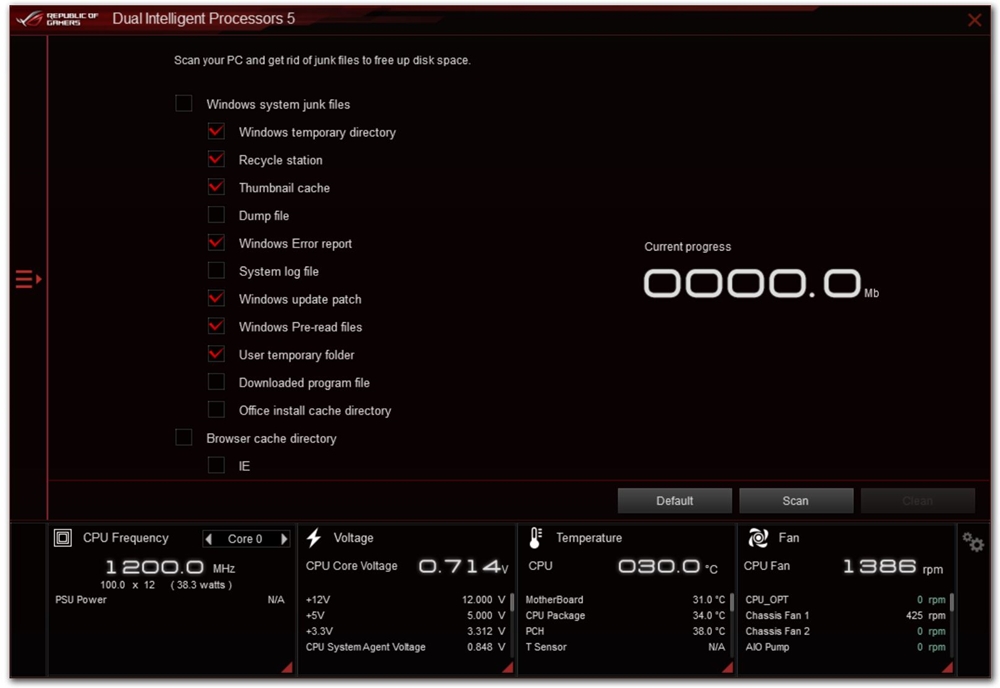
Task: Expand the CPU Frequency panel corner triangle
Action: pos(288,668)
